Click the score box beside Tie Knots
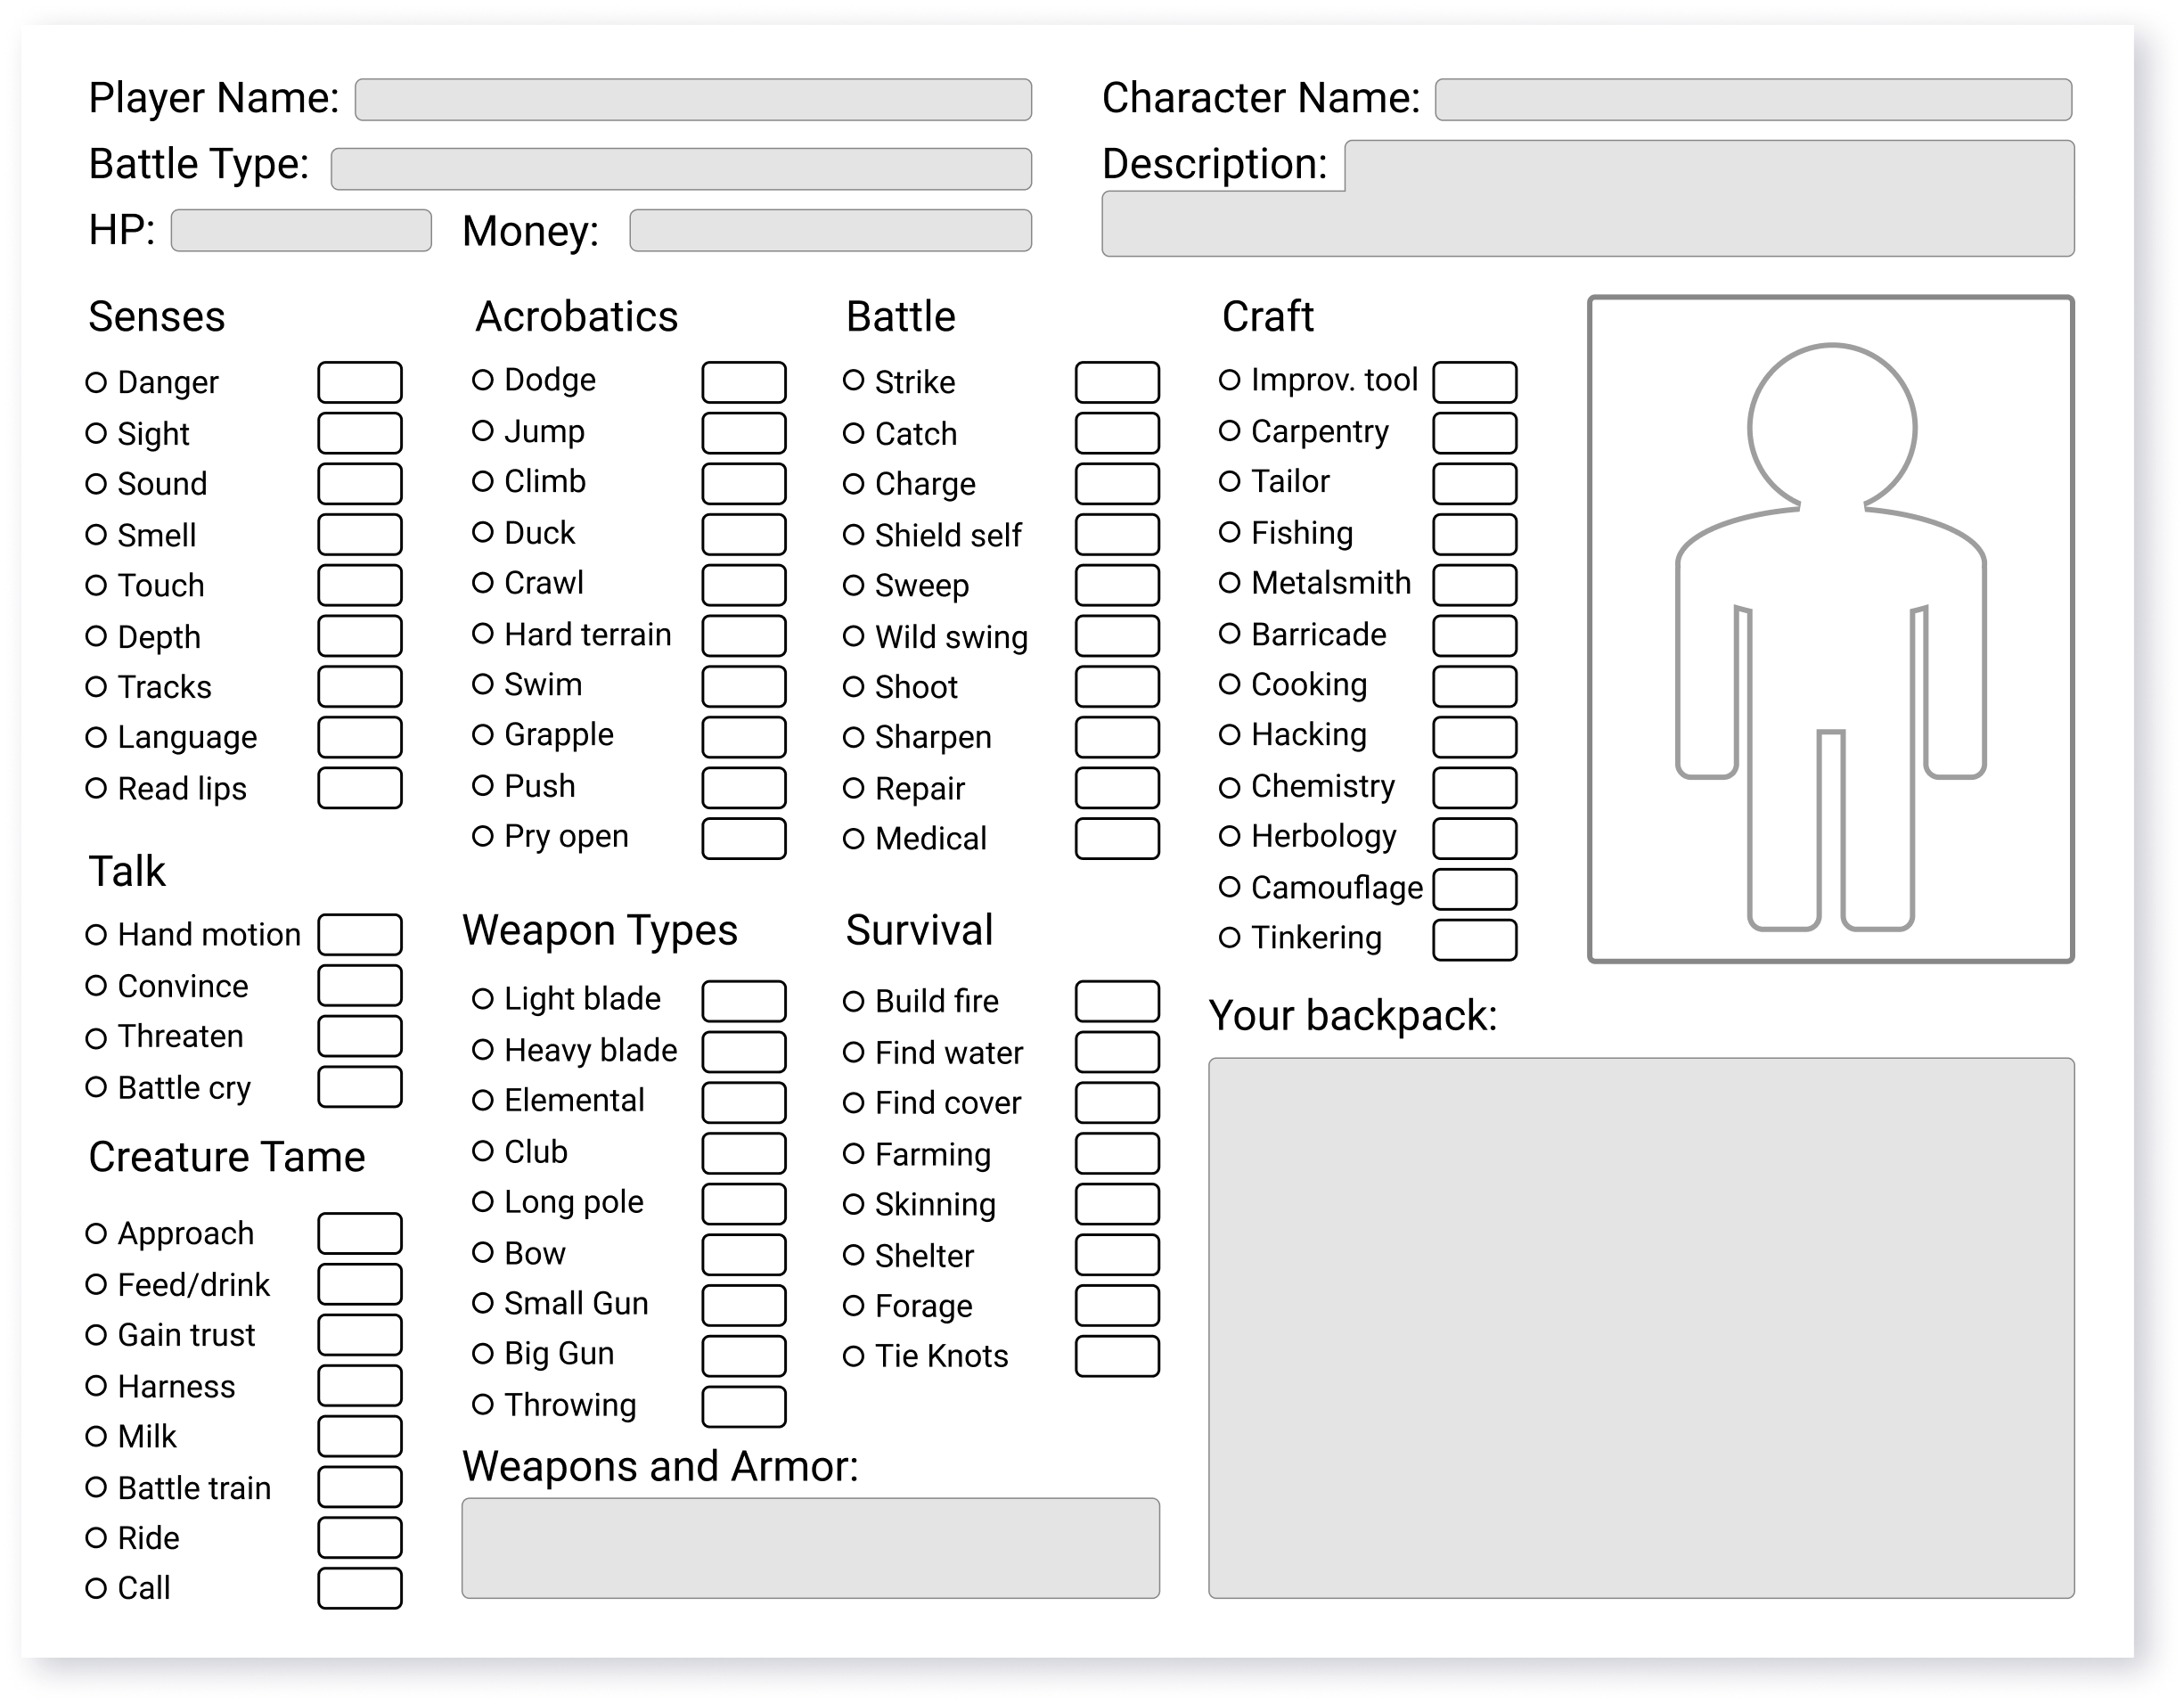Viewport: 2184px width, 1704px height. 1117,1357
